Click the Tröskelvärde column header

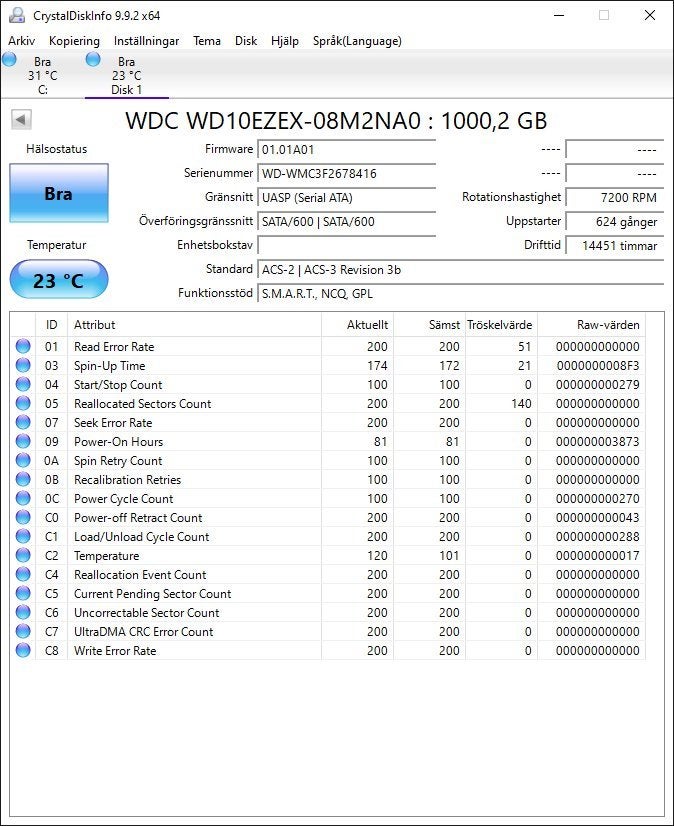click(501, 324)
